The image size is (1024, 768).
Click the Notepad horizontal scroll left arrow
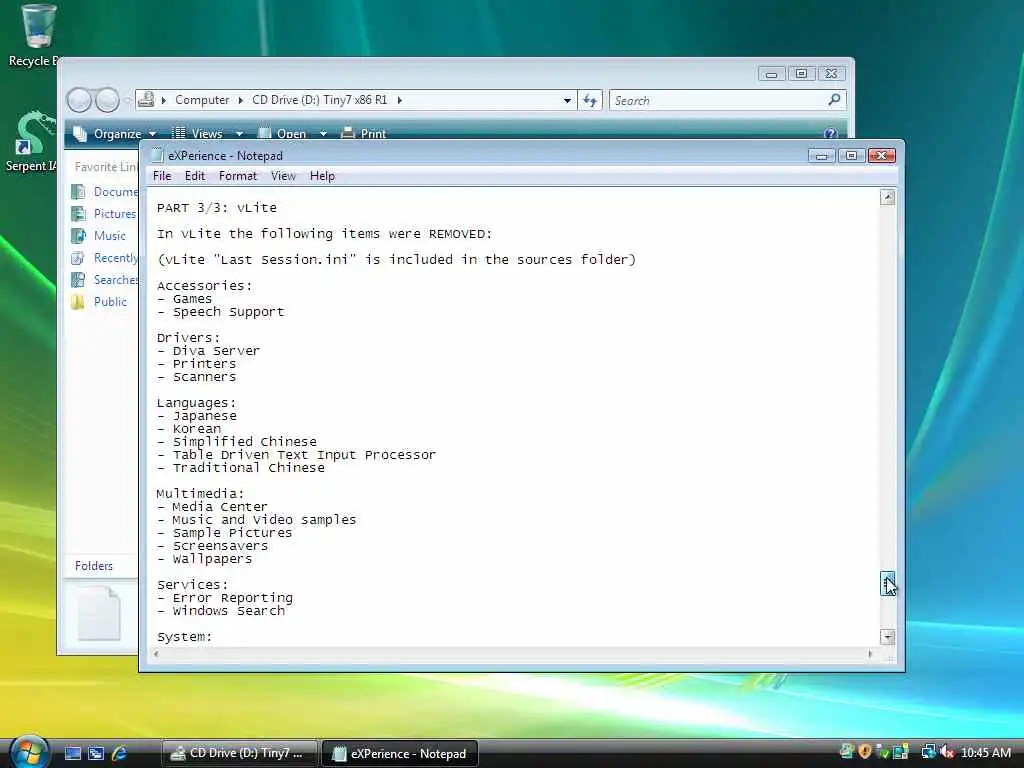[x=156, y=654]
